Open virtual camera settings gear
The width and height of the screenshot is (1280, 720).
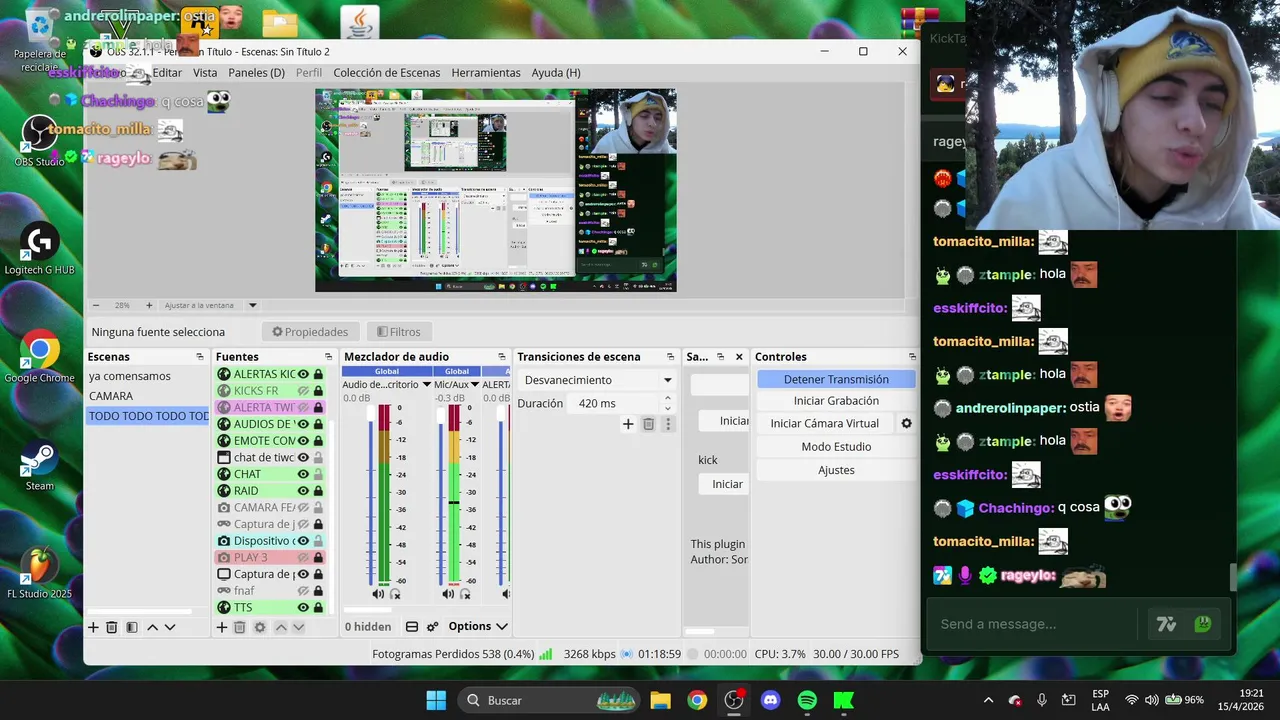pos(907,423)
